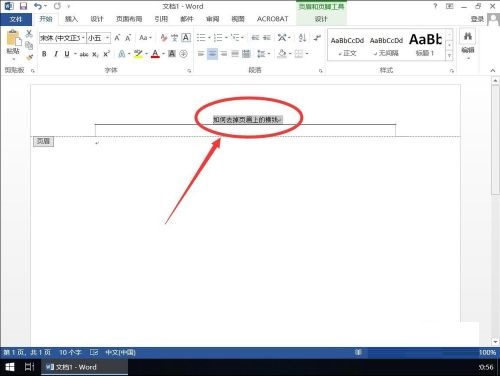The image size is (500, 376).
Task: Click the Align Right icon
Action: click(224, 54)
